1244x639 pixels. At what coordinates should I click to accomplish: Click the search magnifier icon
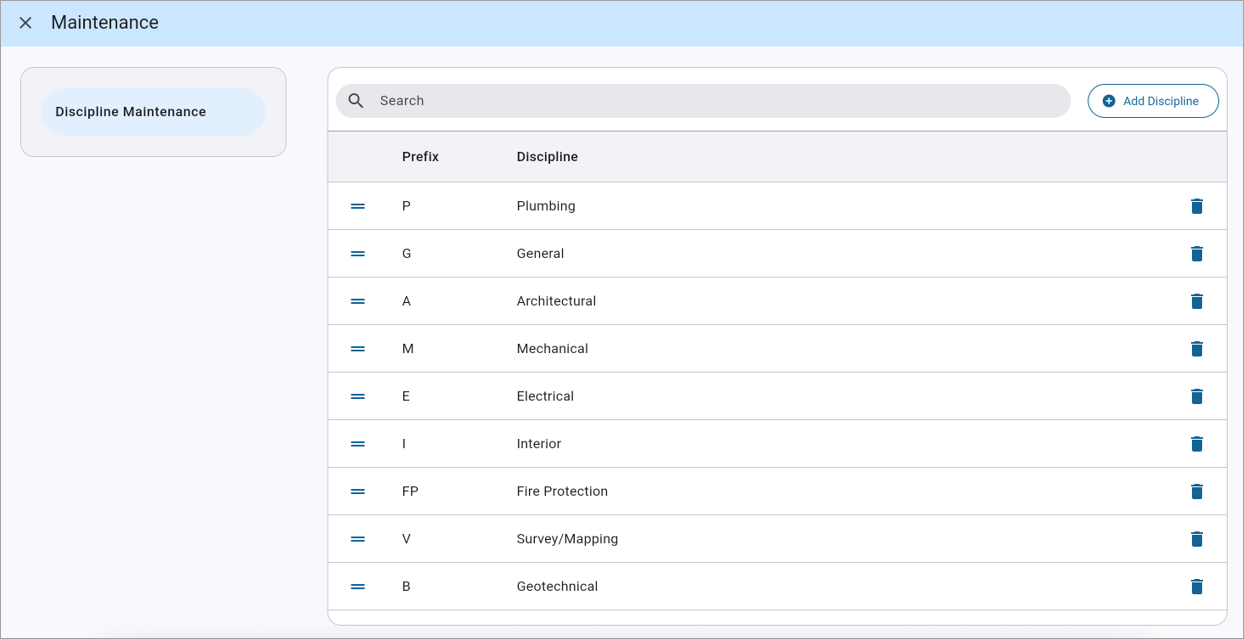(x=356, y=101)
